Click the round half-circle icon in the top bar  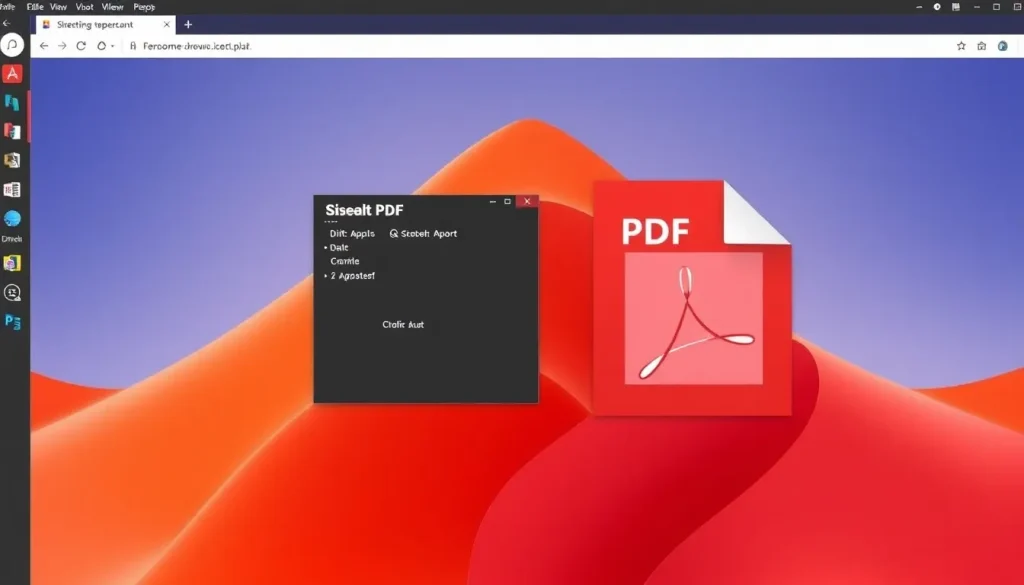coord(936,7)
